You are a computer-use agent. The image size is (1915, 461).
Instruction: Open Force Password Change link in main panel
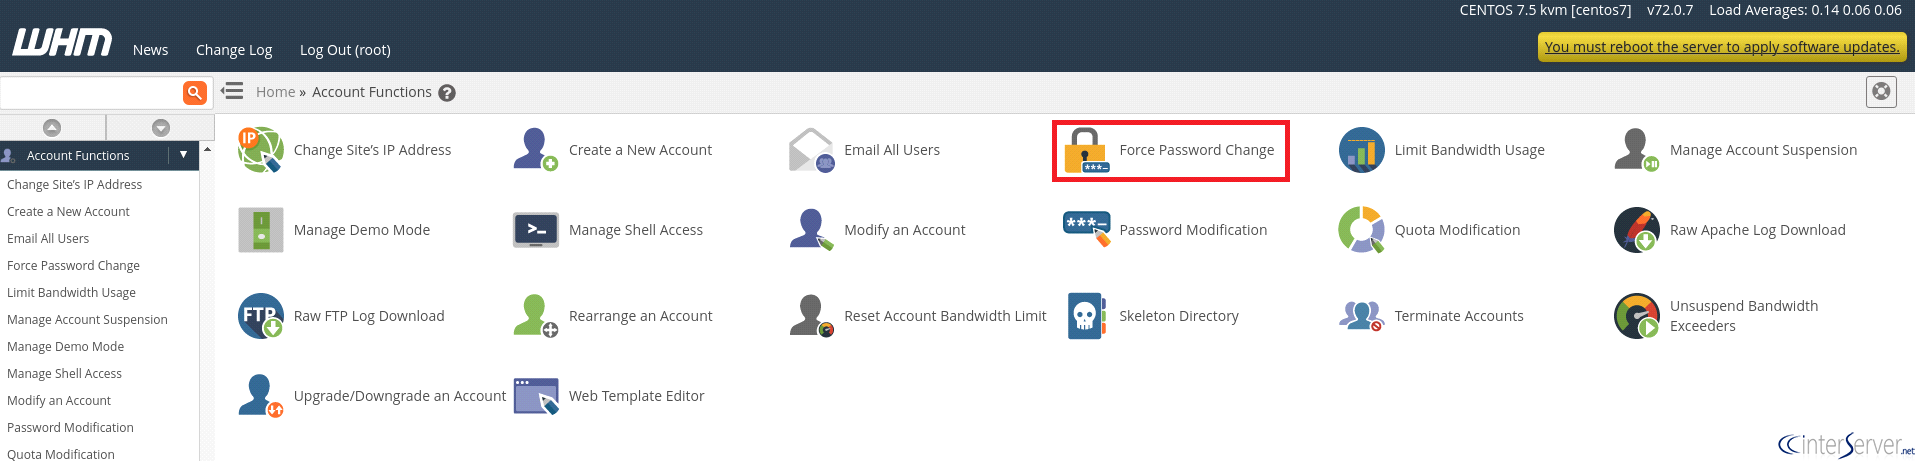(1197, 150)
